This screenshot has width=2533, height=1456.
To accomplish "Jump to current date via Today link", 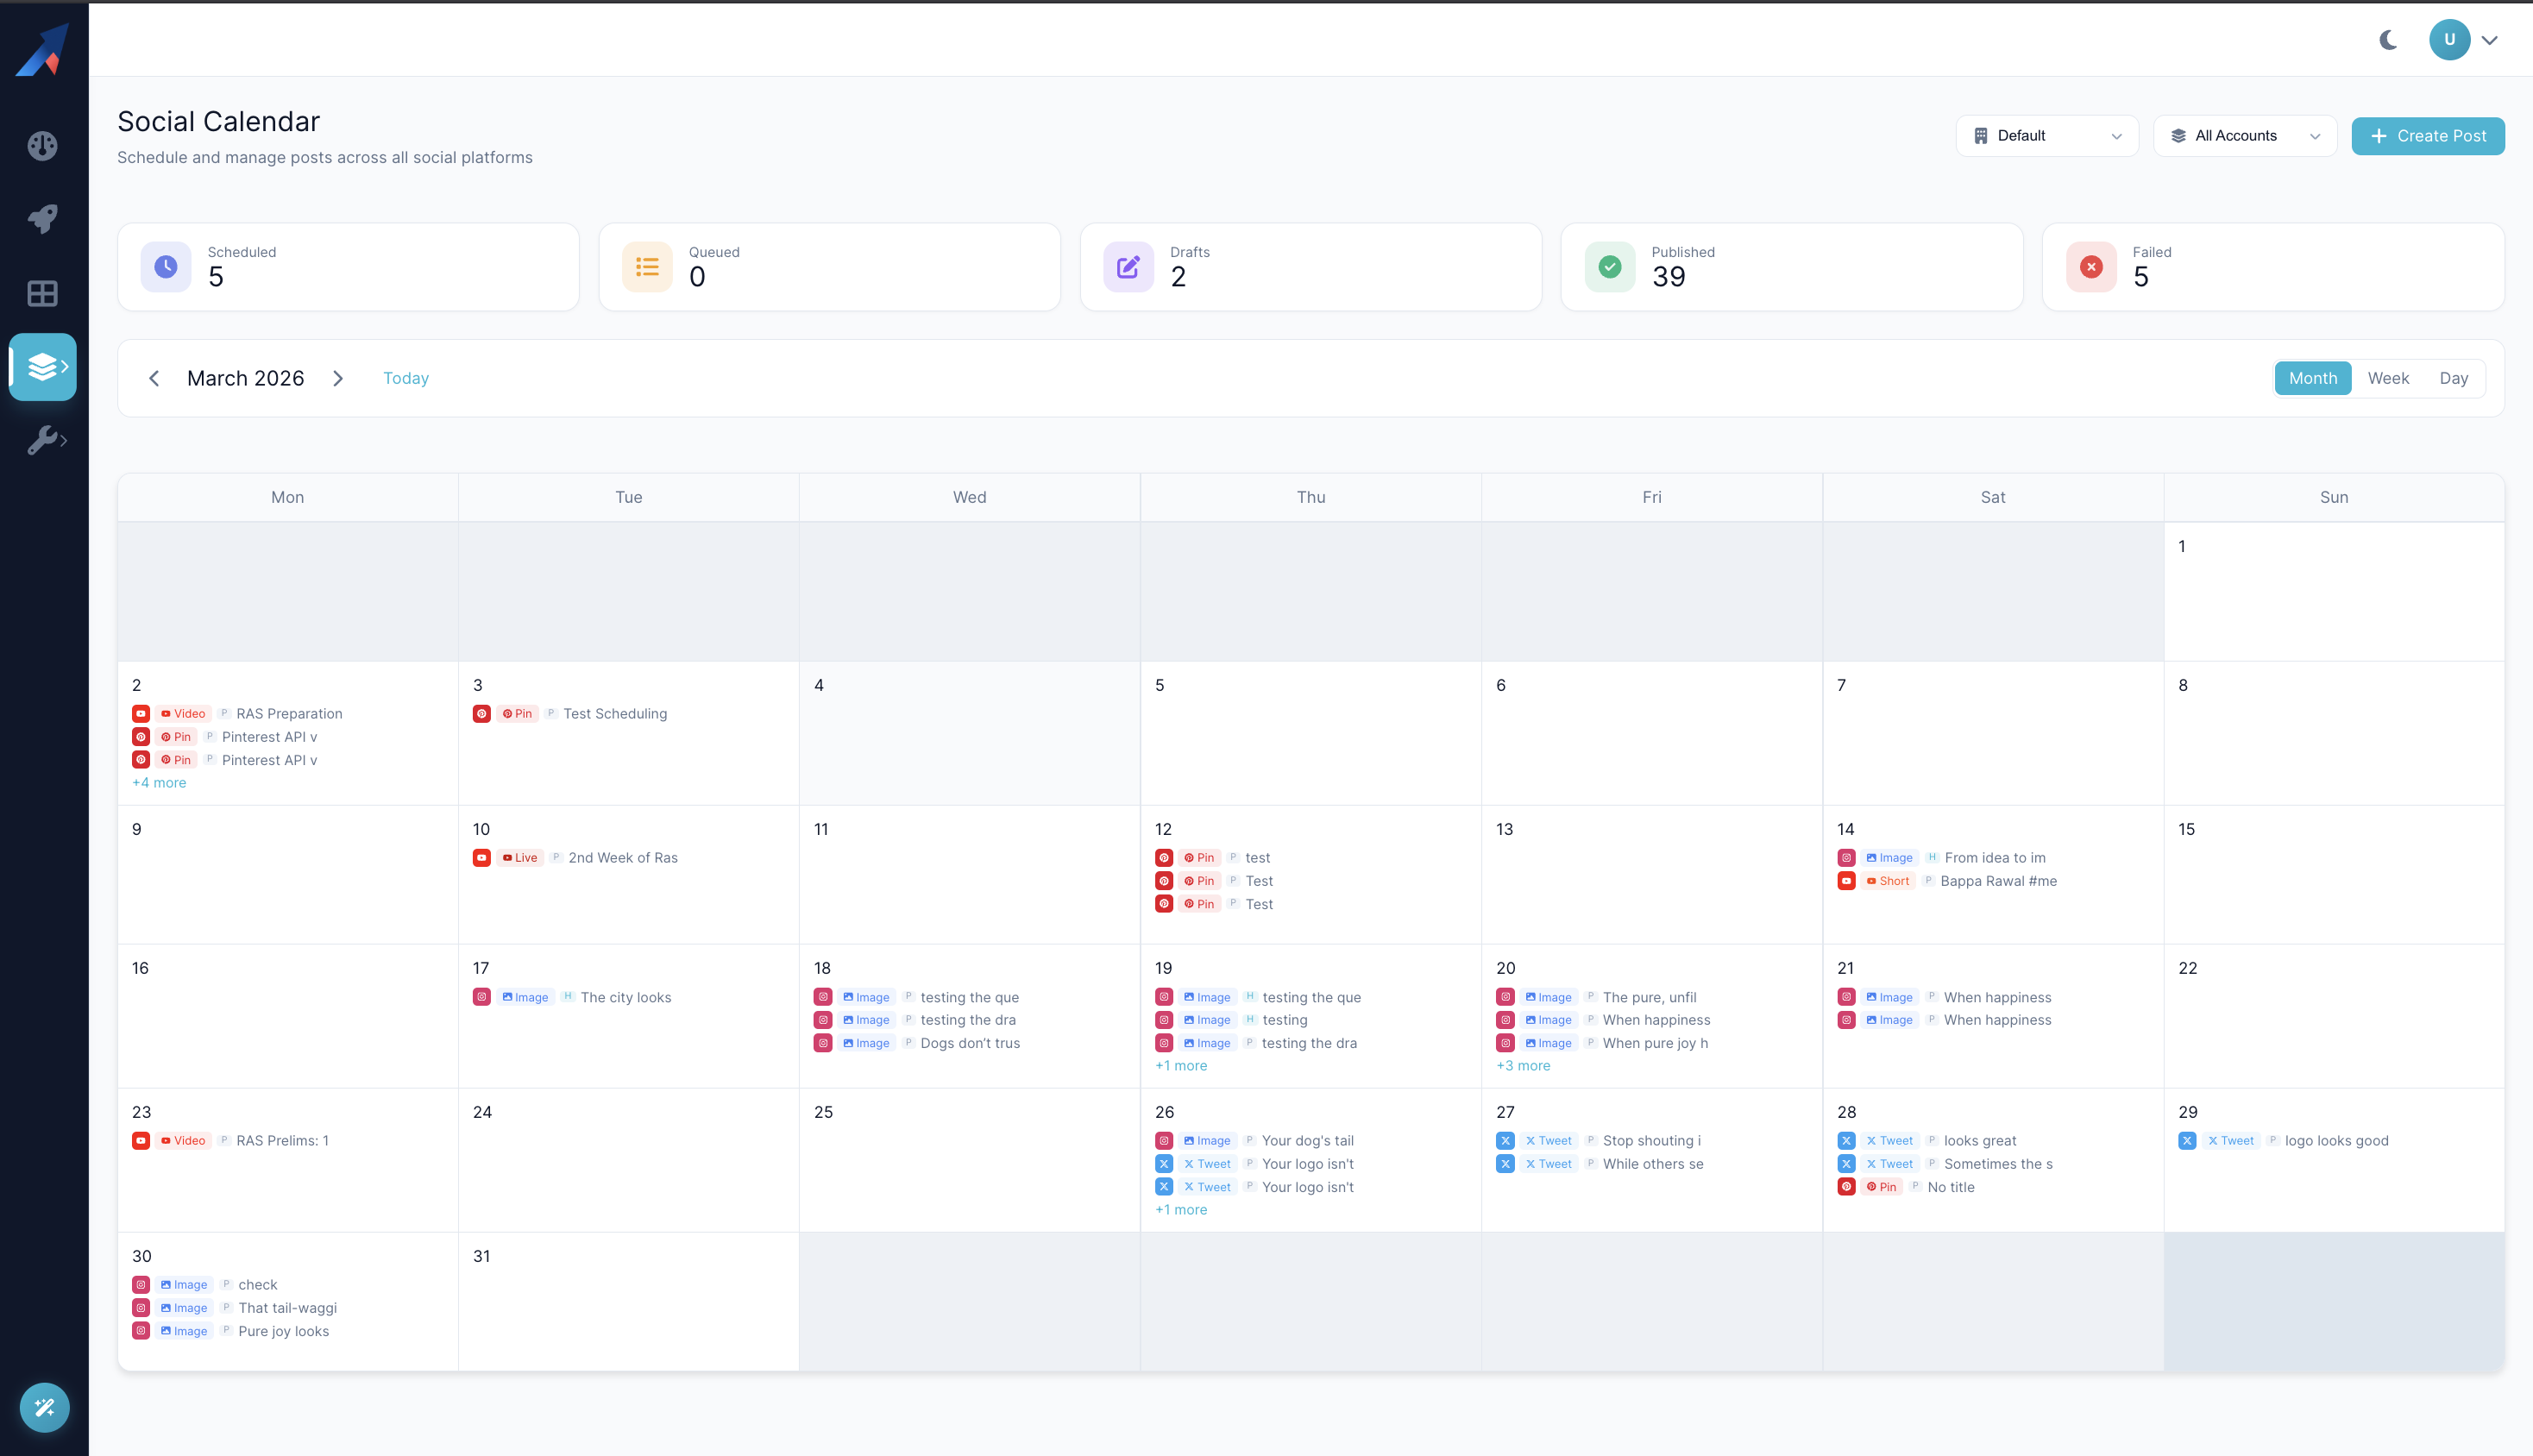I will [405, 378].
